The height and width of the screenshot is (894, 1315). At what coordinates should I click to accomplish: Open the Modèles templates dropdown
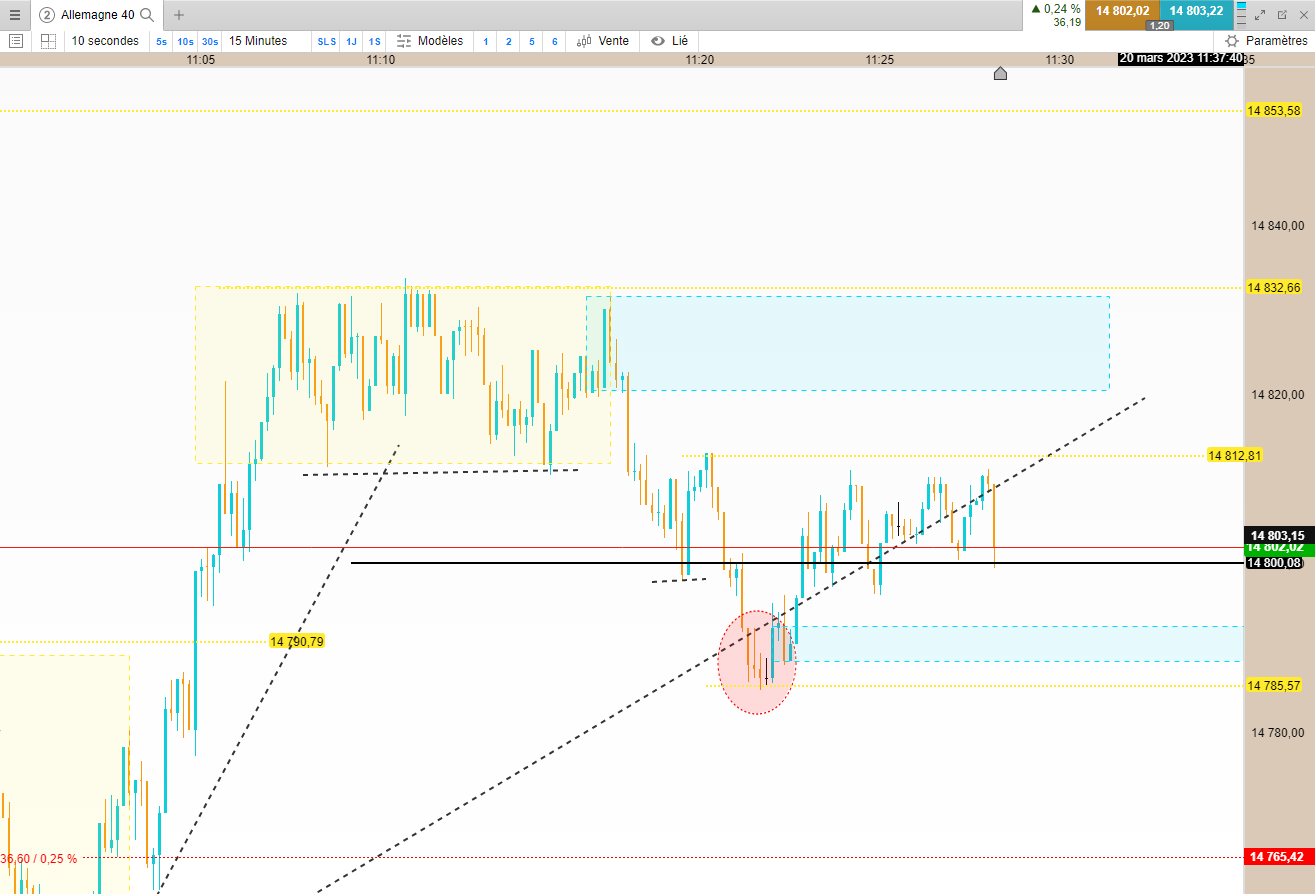pos(430,41)
